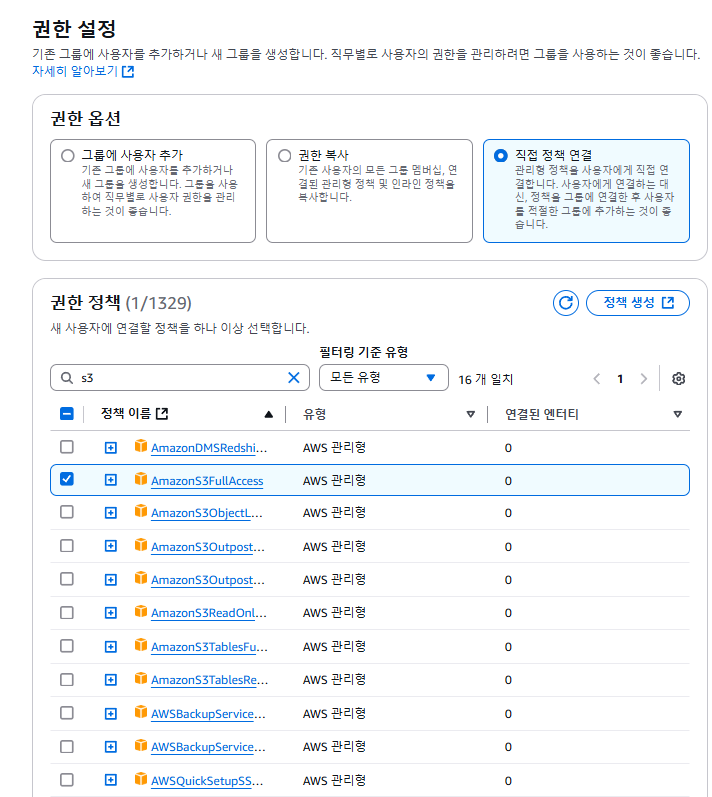712x797 pixels.
Task: Click the 필터링 기준 유형 label
Action: (x=363, y=352)
